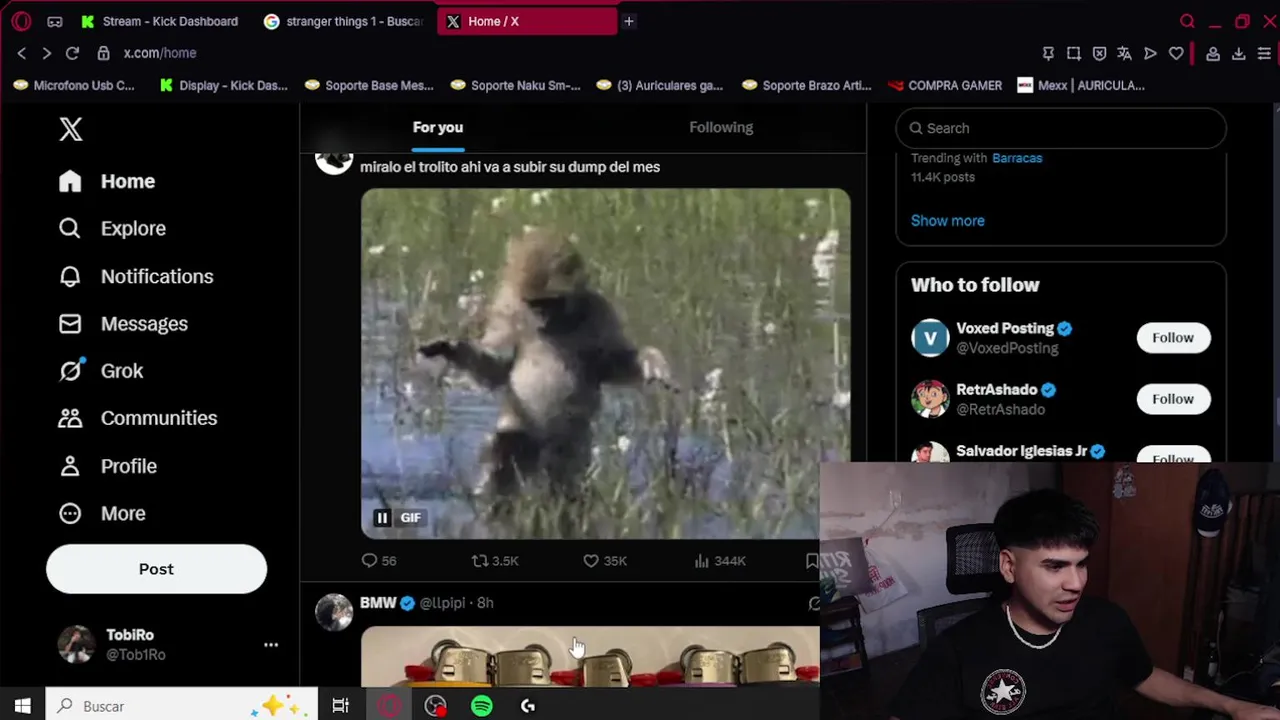Screen dimensions: 1280x720
Task: View analytics for the 344K views
Action: click(x=720, y=561)
